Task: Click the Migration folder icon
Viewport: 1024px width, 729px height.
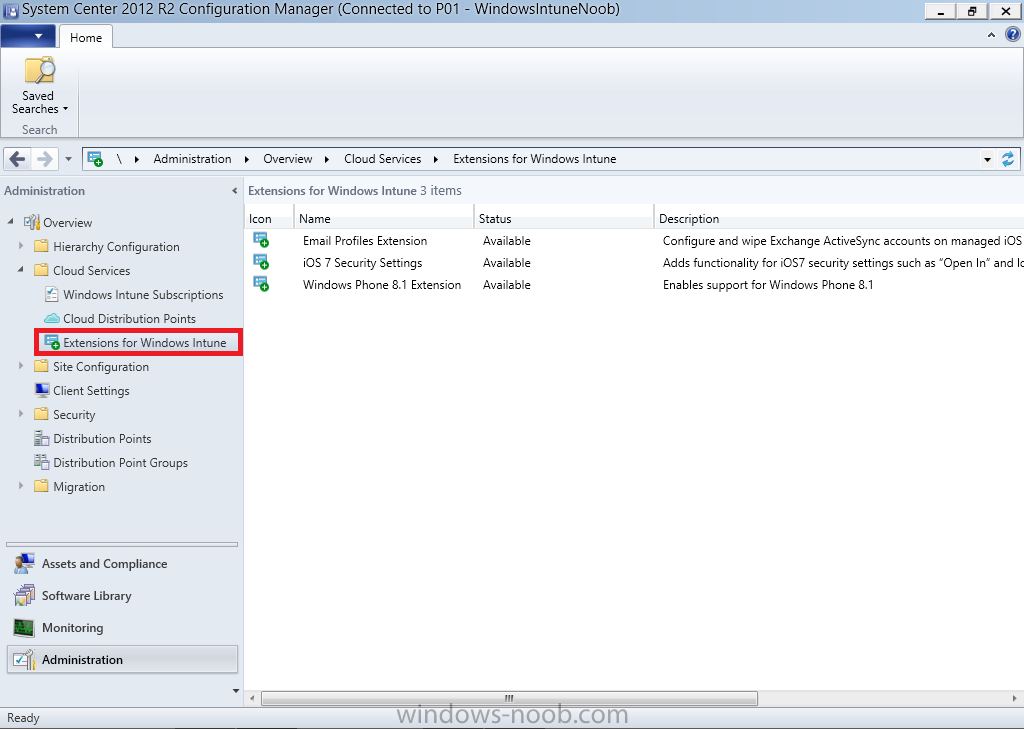Action: click(x=42, y=486)
